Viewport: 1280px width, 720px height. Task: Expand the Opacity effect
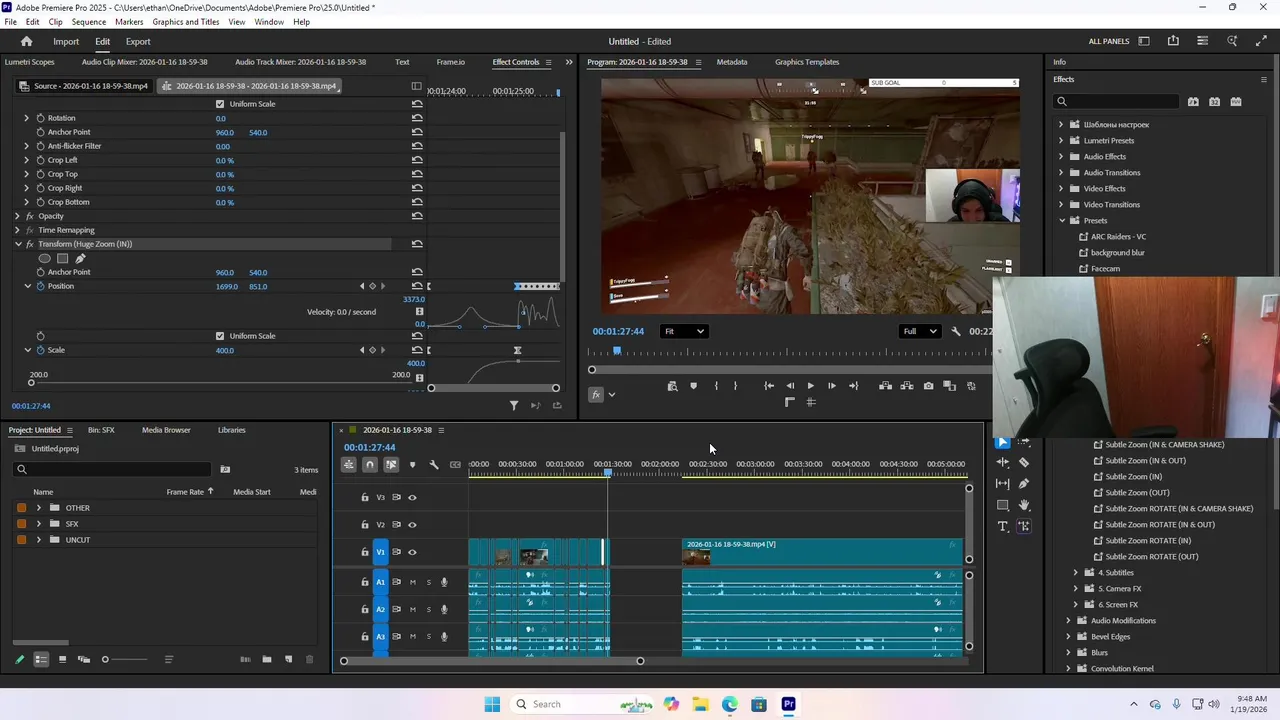coord(17,216)
